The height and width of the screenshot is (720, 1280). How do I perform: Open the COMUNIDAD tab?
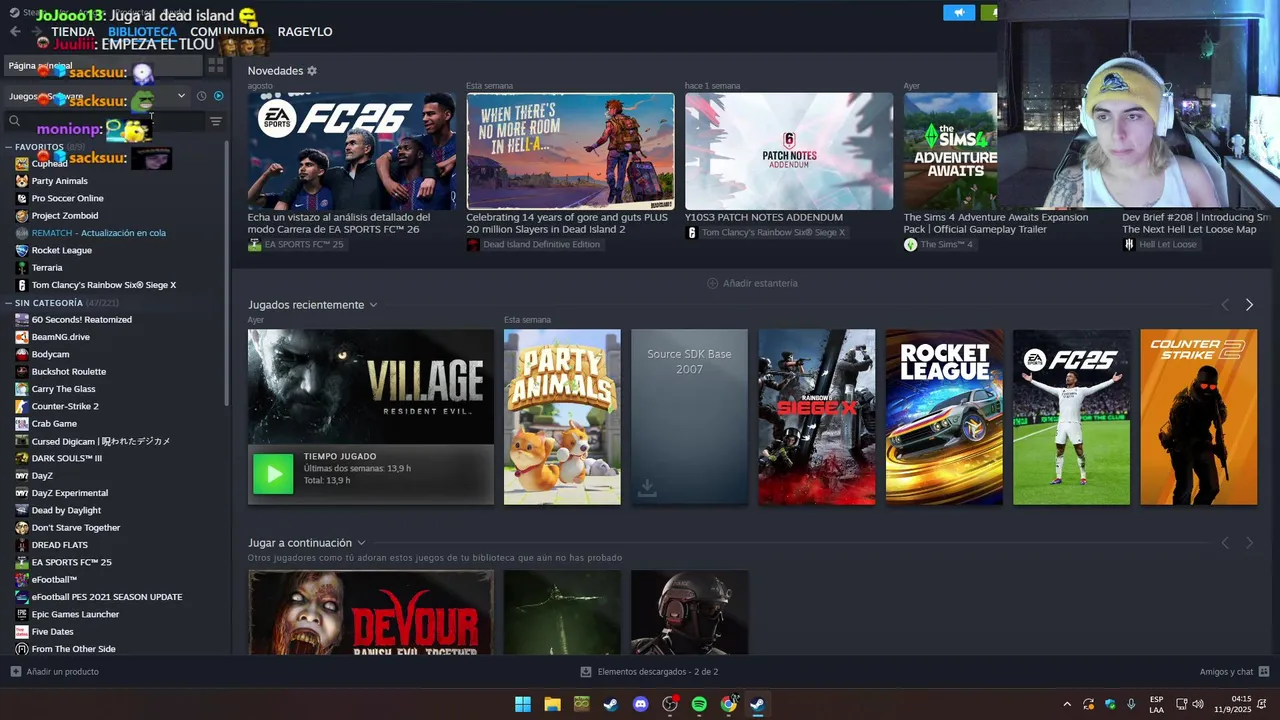227,32
